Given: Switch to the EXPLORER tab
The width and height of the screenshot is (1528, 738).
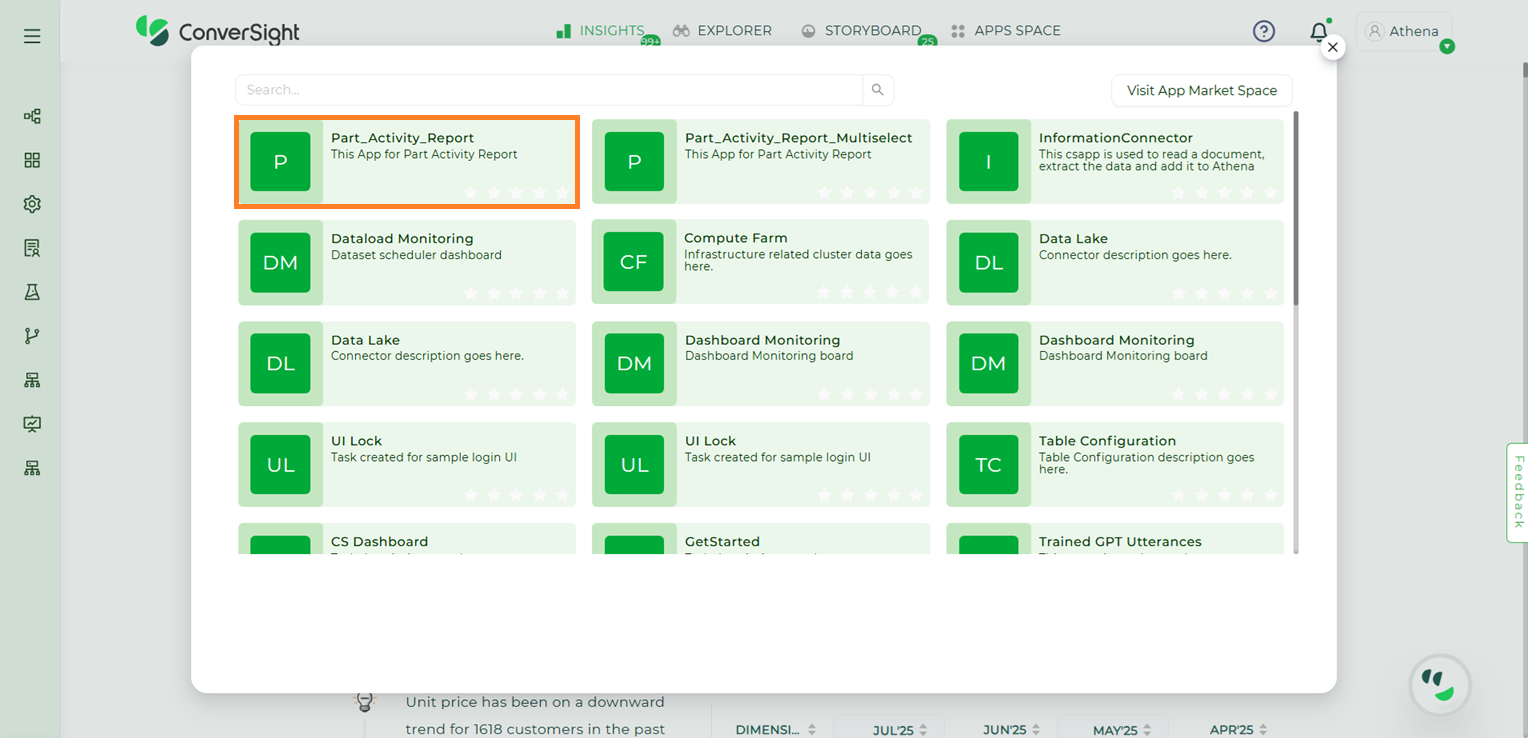Looking at the screenshot, I should 722,31.
